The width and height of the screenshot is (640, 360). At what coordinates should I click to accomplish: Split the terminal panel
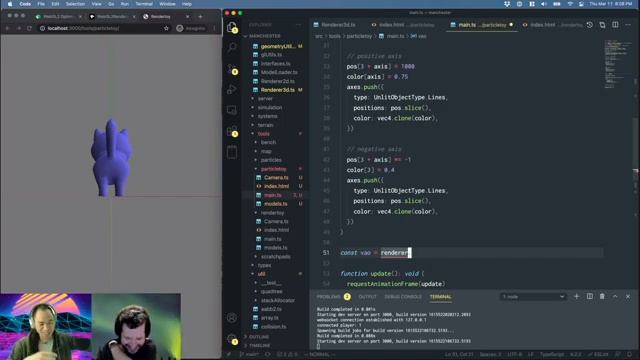pyautogui.click(x=589, y=297)
